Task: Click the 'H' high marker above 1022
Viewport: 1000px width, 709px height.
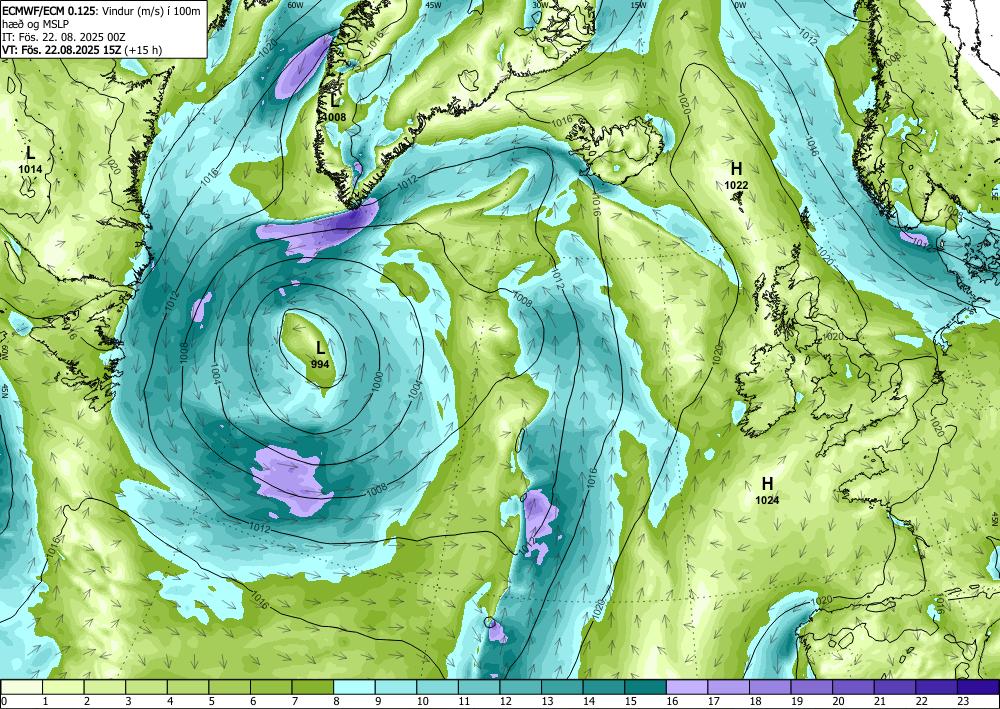Action: 737,168
